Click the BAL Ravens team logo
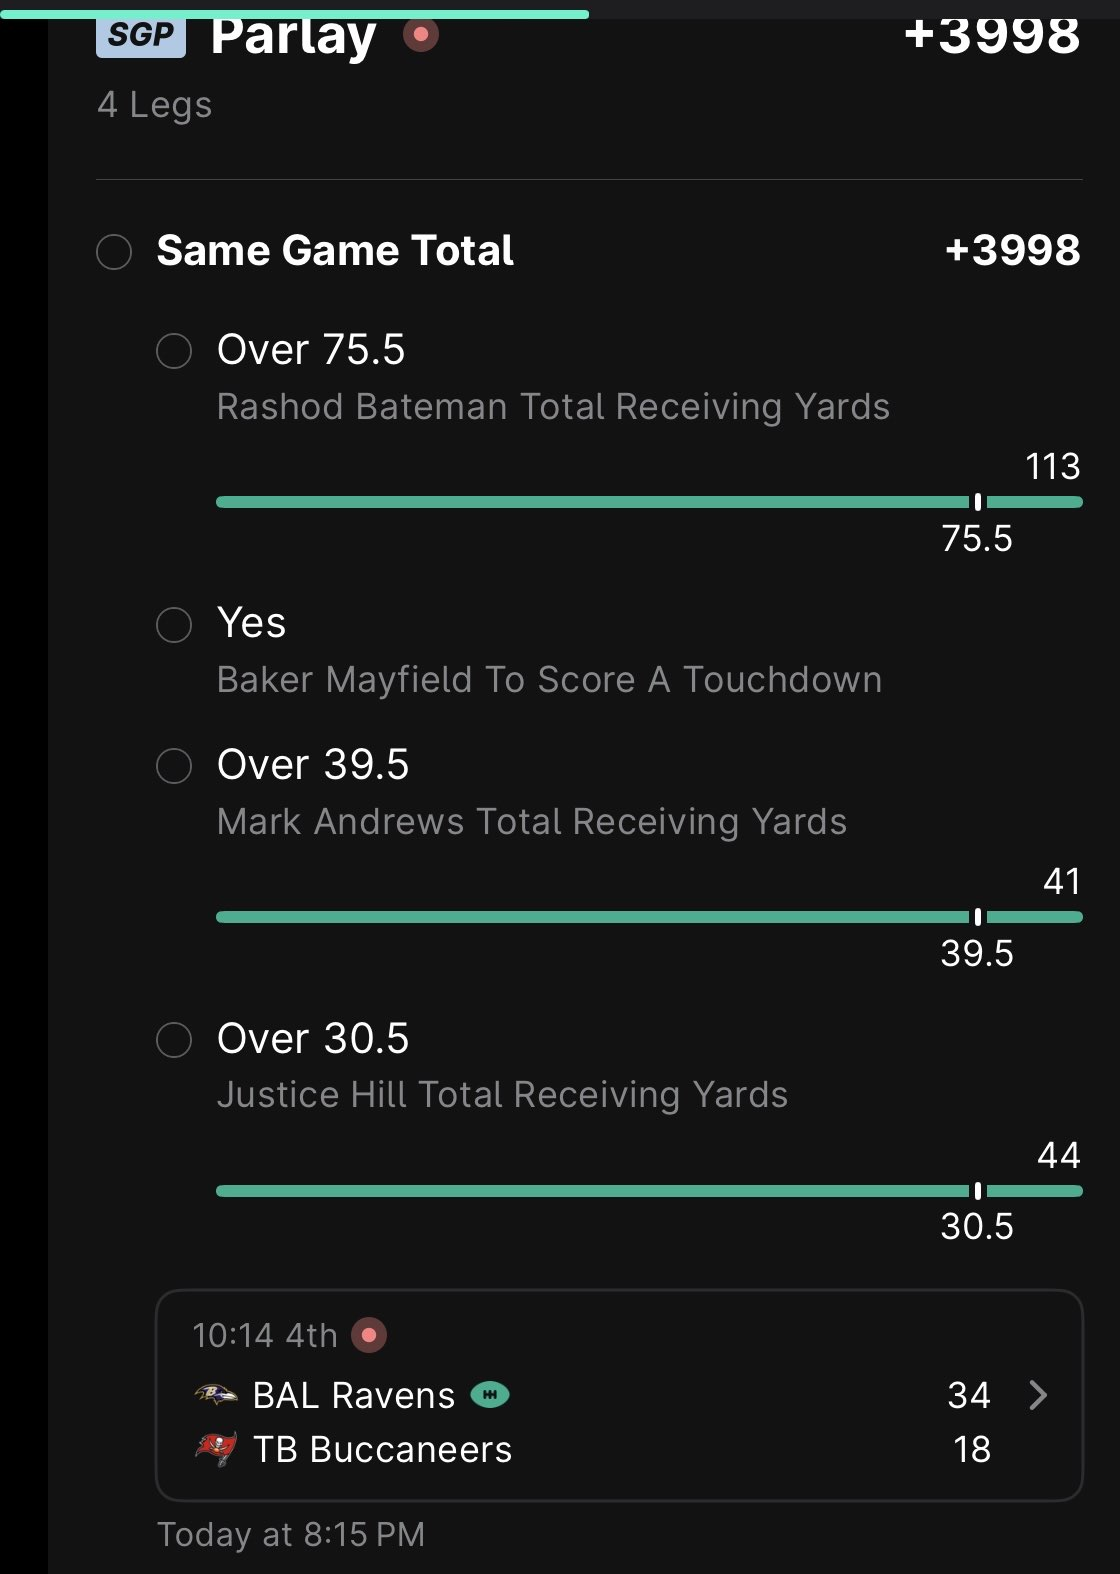1120x1574 pixels. tap(216, 1394)
